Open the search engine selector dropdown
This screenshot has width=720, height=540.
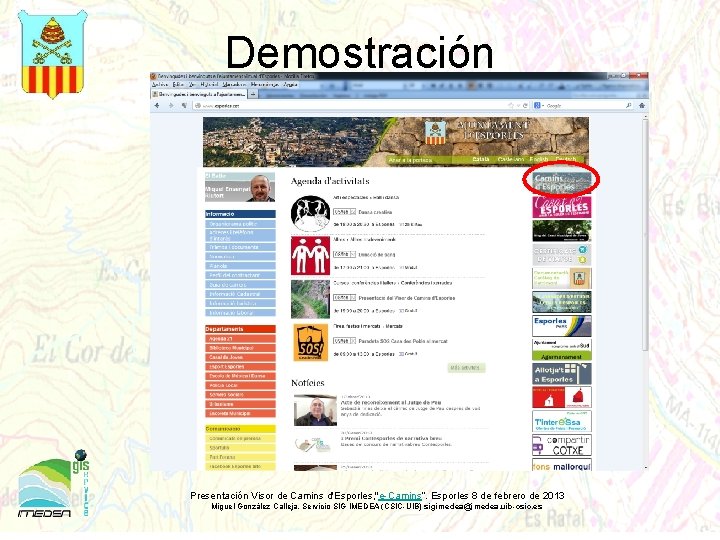coord(538,106)
